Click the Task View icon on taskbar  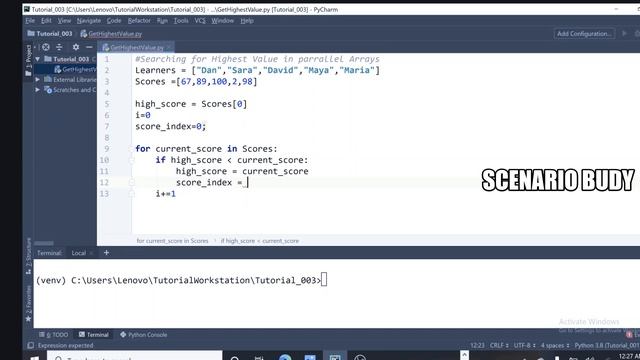pos(259,358)
